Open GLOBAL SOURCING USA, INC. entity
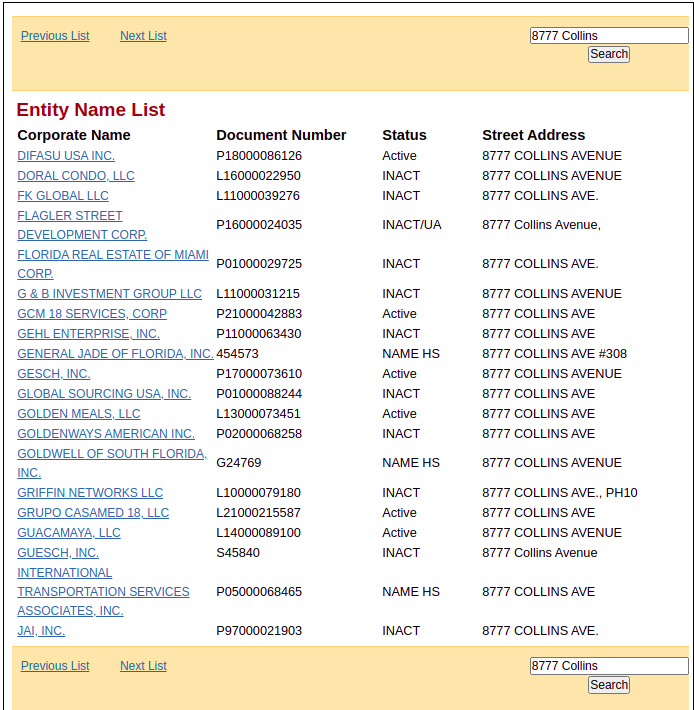 pos(104,393)
